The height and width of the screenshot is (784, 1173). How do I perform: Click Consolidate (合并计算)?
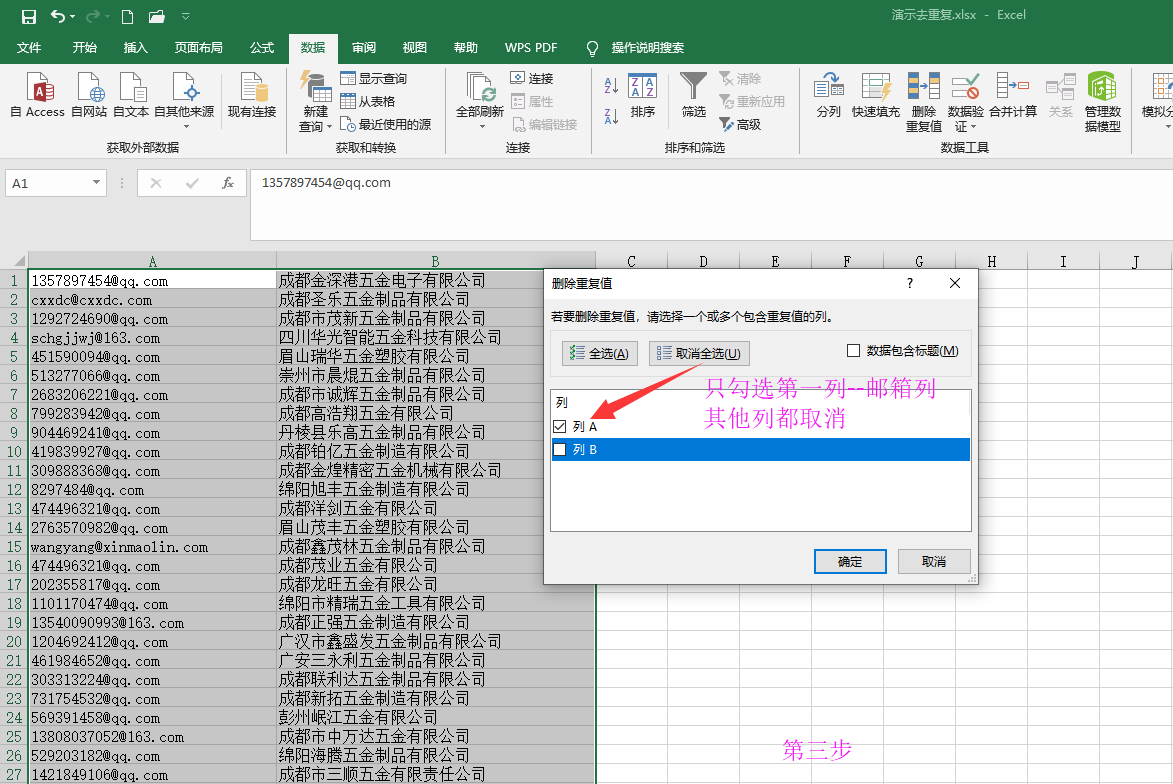tap(1013, 95)
